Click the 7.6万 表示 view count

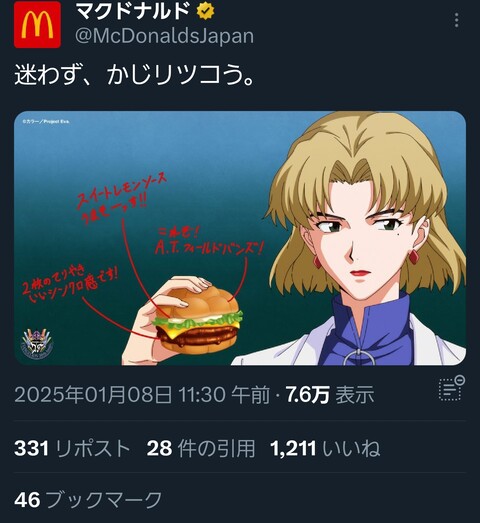pos(330,395)
